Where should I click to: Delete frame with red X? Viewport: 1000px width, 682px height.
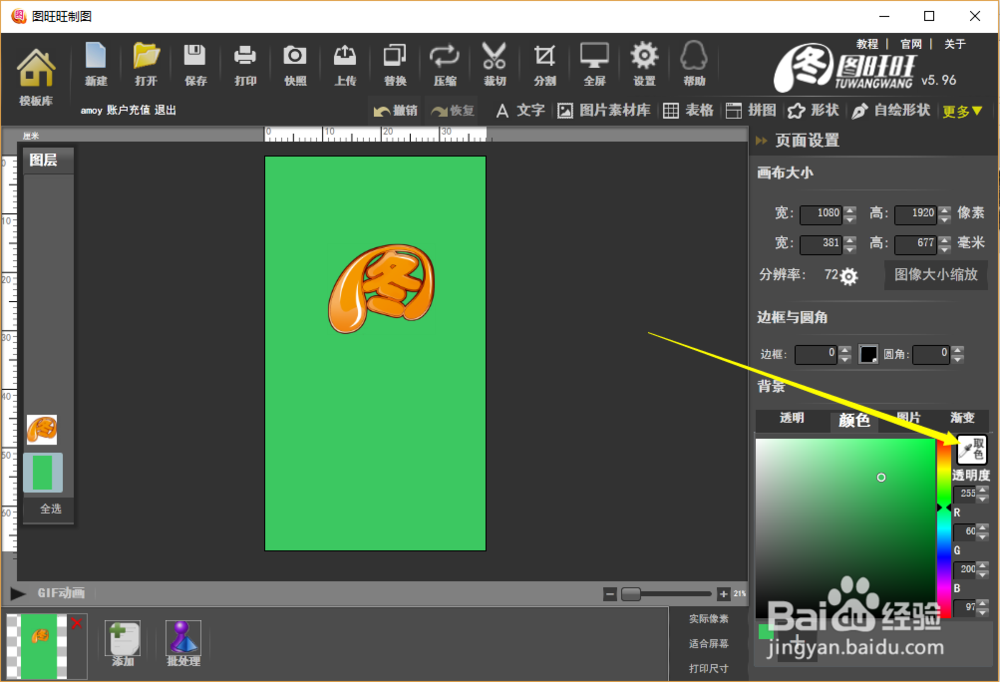pos(77,623)
